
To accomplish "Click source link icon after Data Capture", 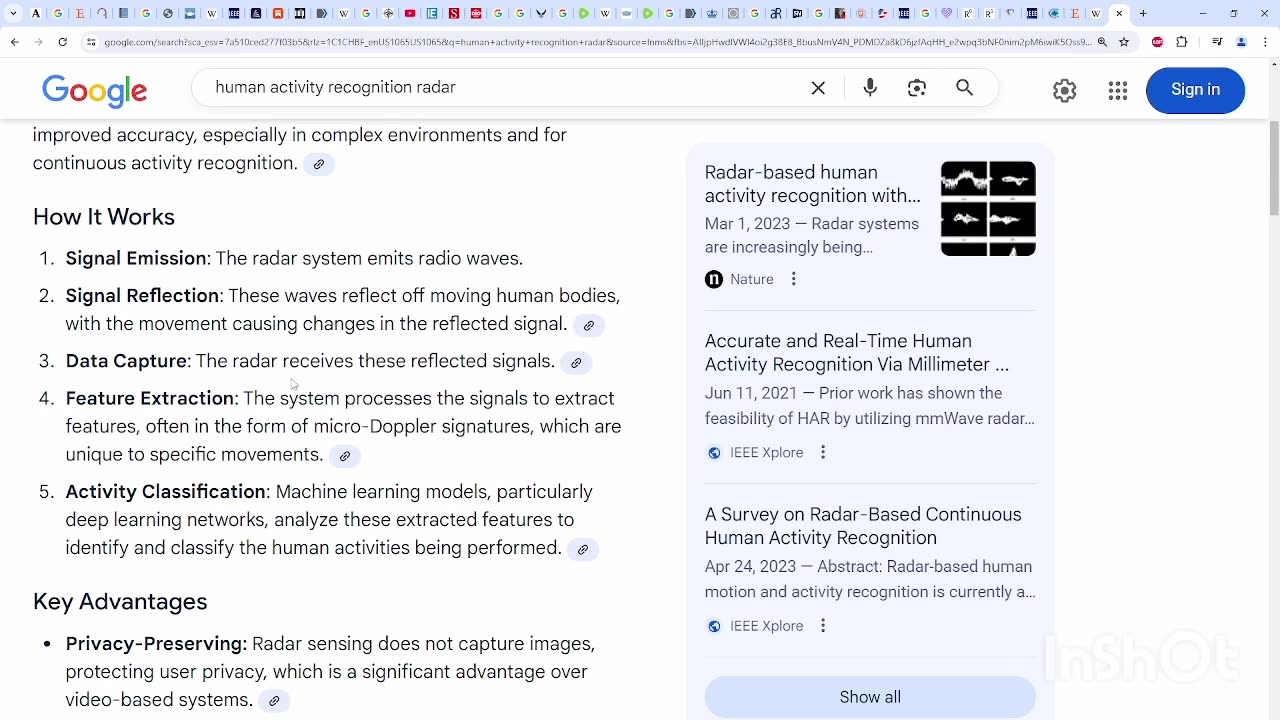I will (x=576, y=363).
